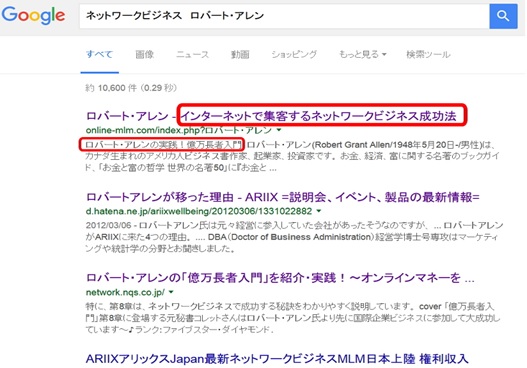Click the blue search magnifier button

click(503, 16)
